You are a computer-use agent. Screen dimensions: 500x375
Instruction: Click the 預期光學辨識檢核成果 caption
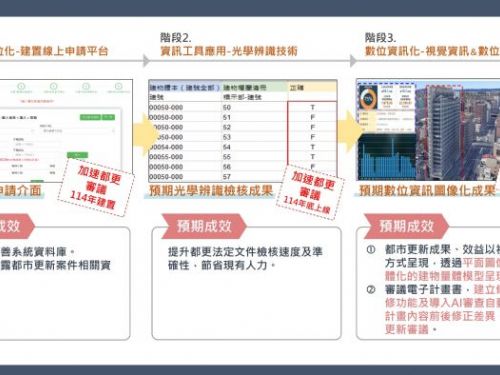[x=211, y=191]
